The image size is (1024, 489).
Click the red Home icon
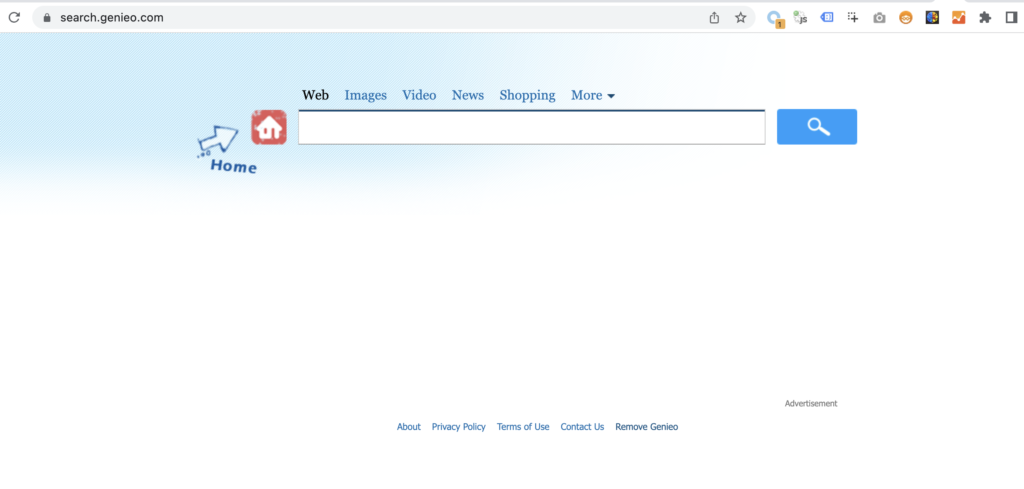point(269,128)
